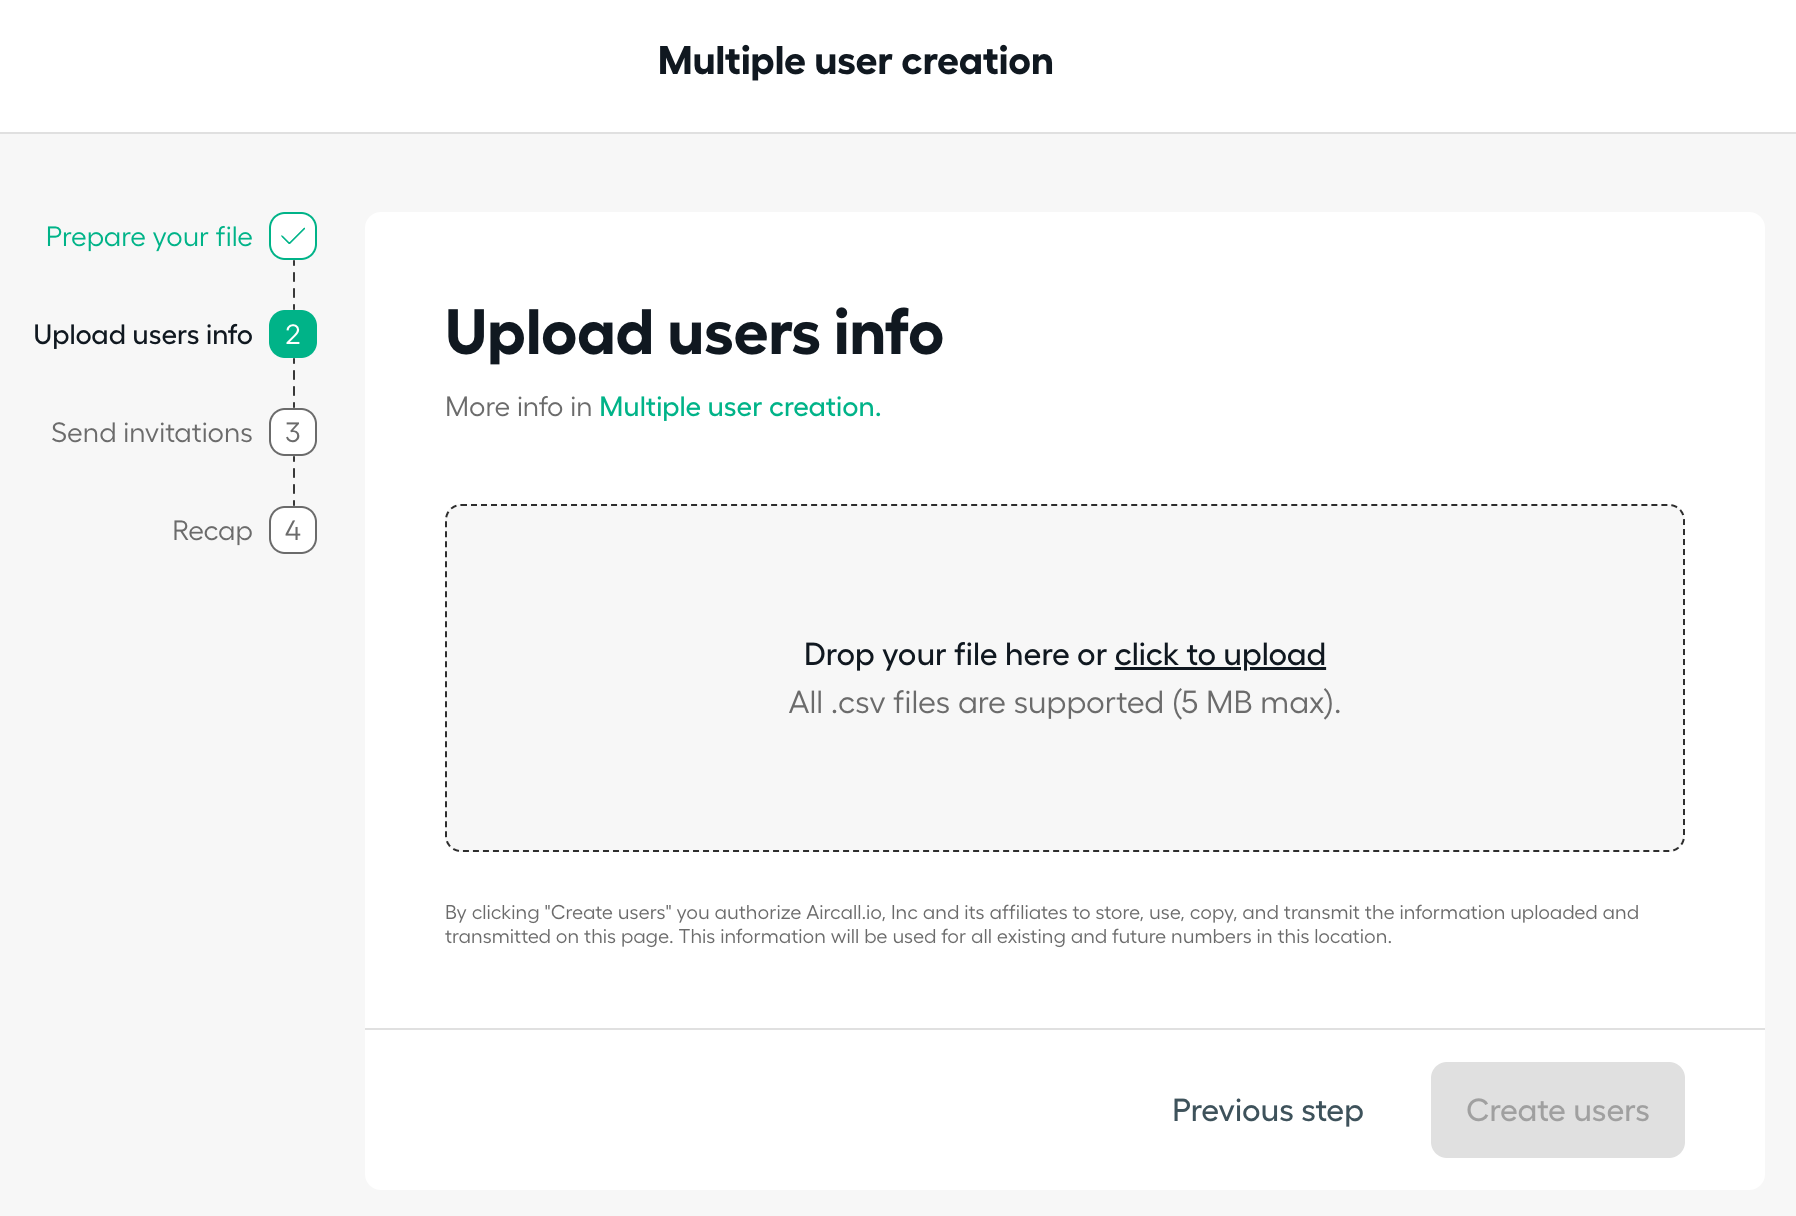This screenshot has height=1216, width=1796.
Task: Click inside the dashed file drop zone
Action: tap(1065, 678)
